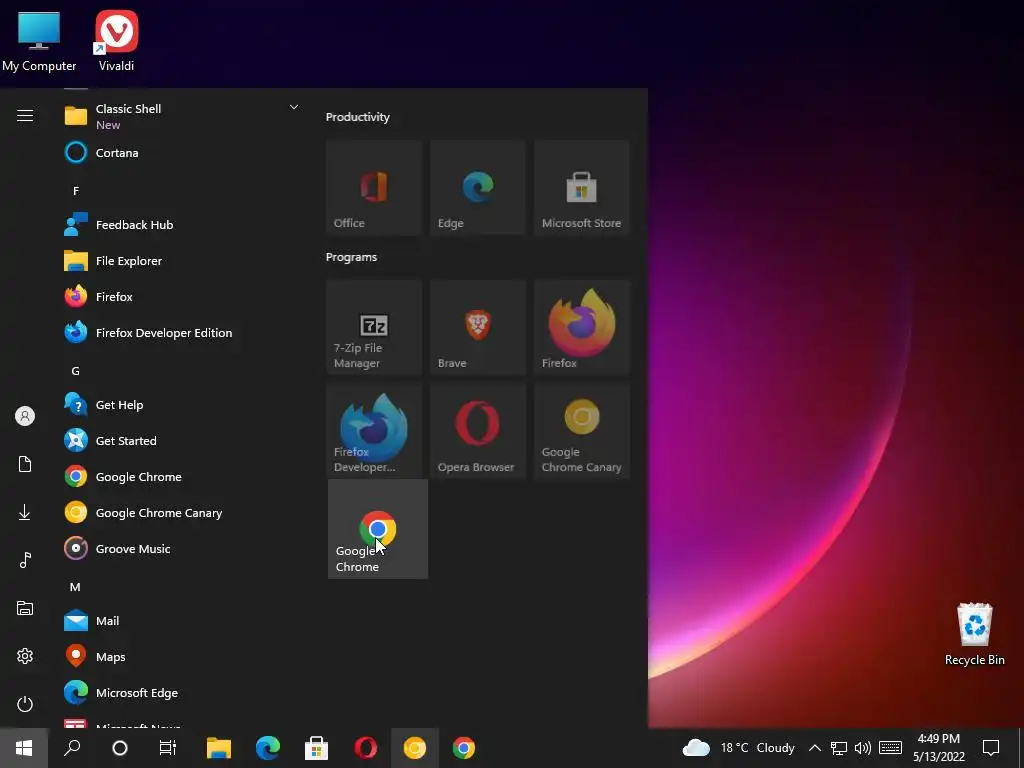Open Google Chrome on the taskbar
The width and height of the screenshot is (1024, 768).
coord(464,748)
